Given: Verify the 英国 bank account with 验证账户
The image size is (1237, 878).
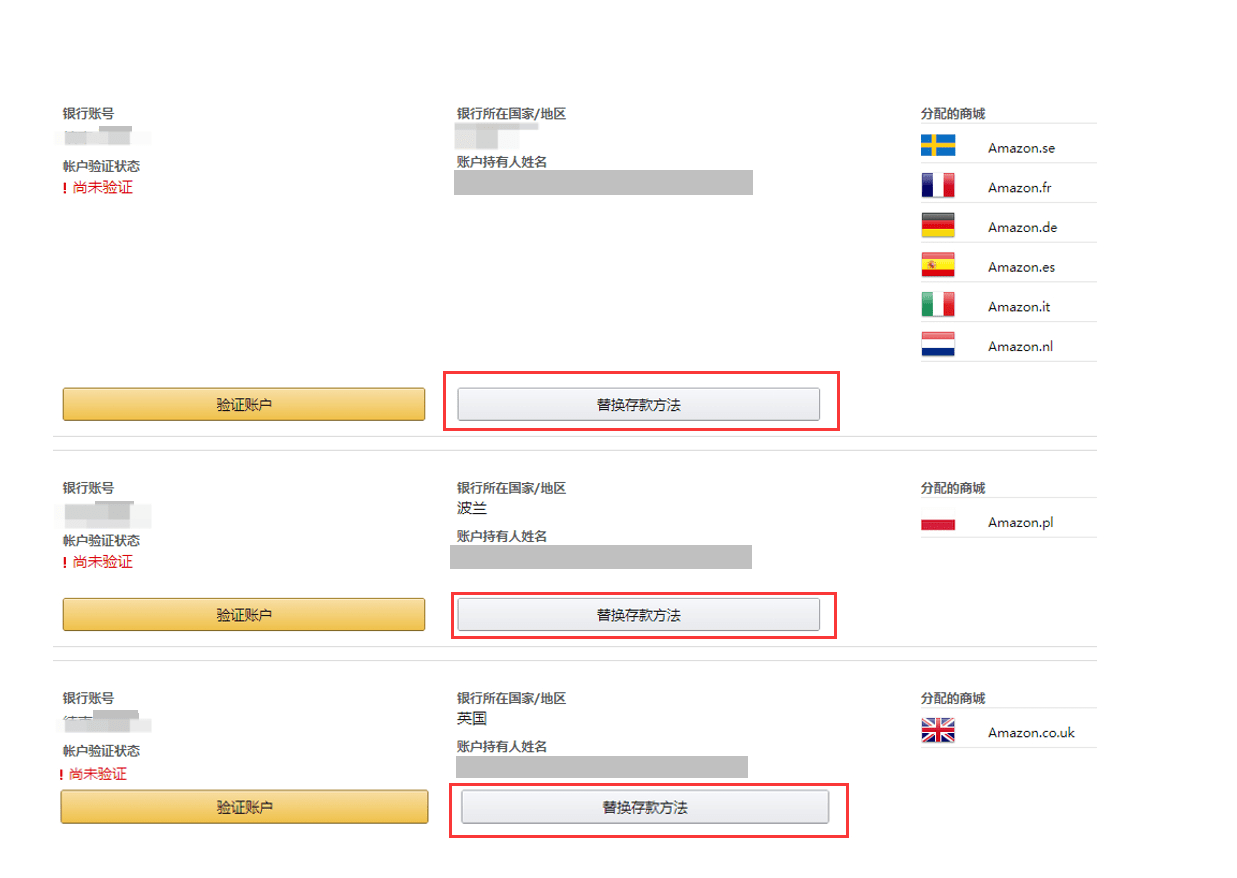Looking at the screenshot, I should click(244, 807).
